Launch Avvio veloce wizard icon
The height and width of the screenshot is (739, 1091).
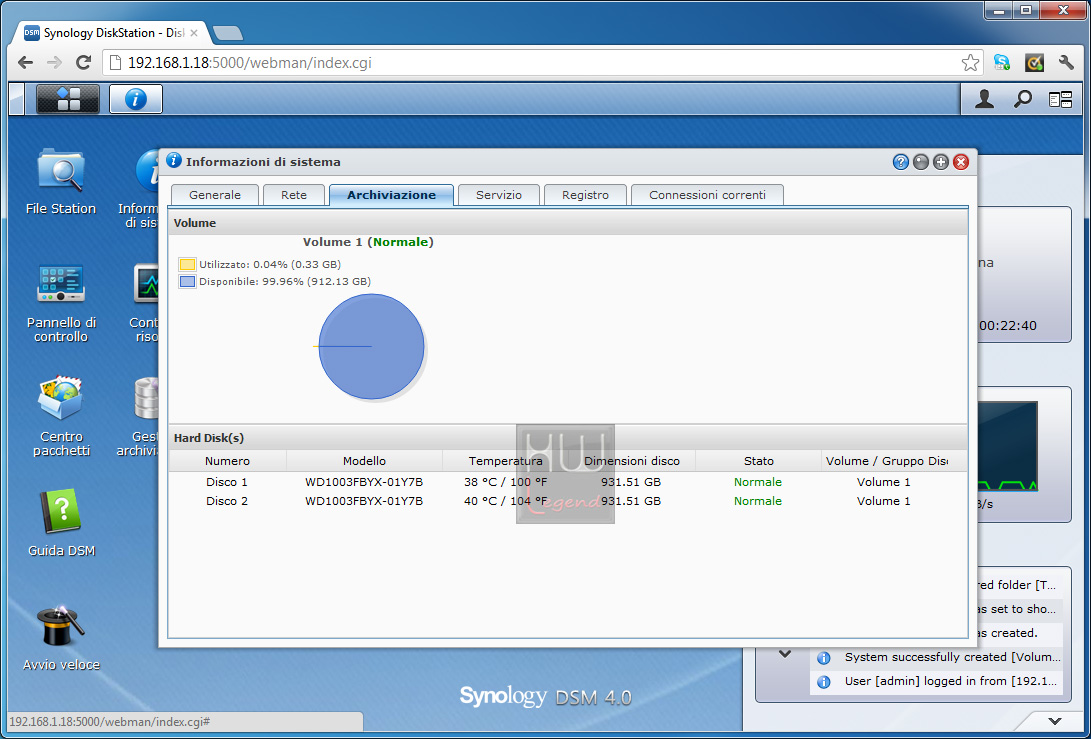coord(61,637)
